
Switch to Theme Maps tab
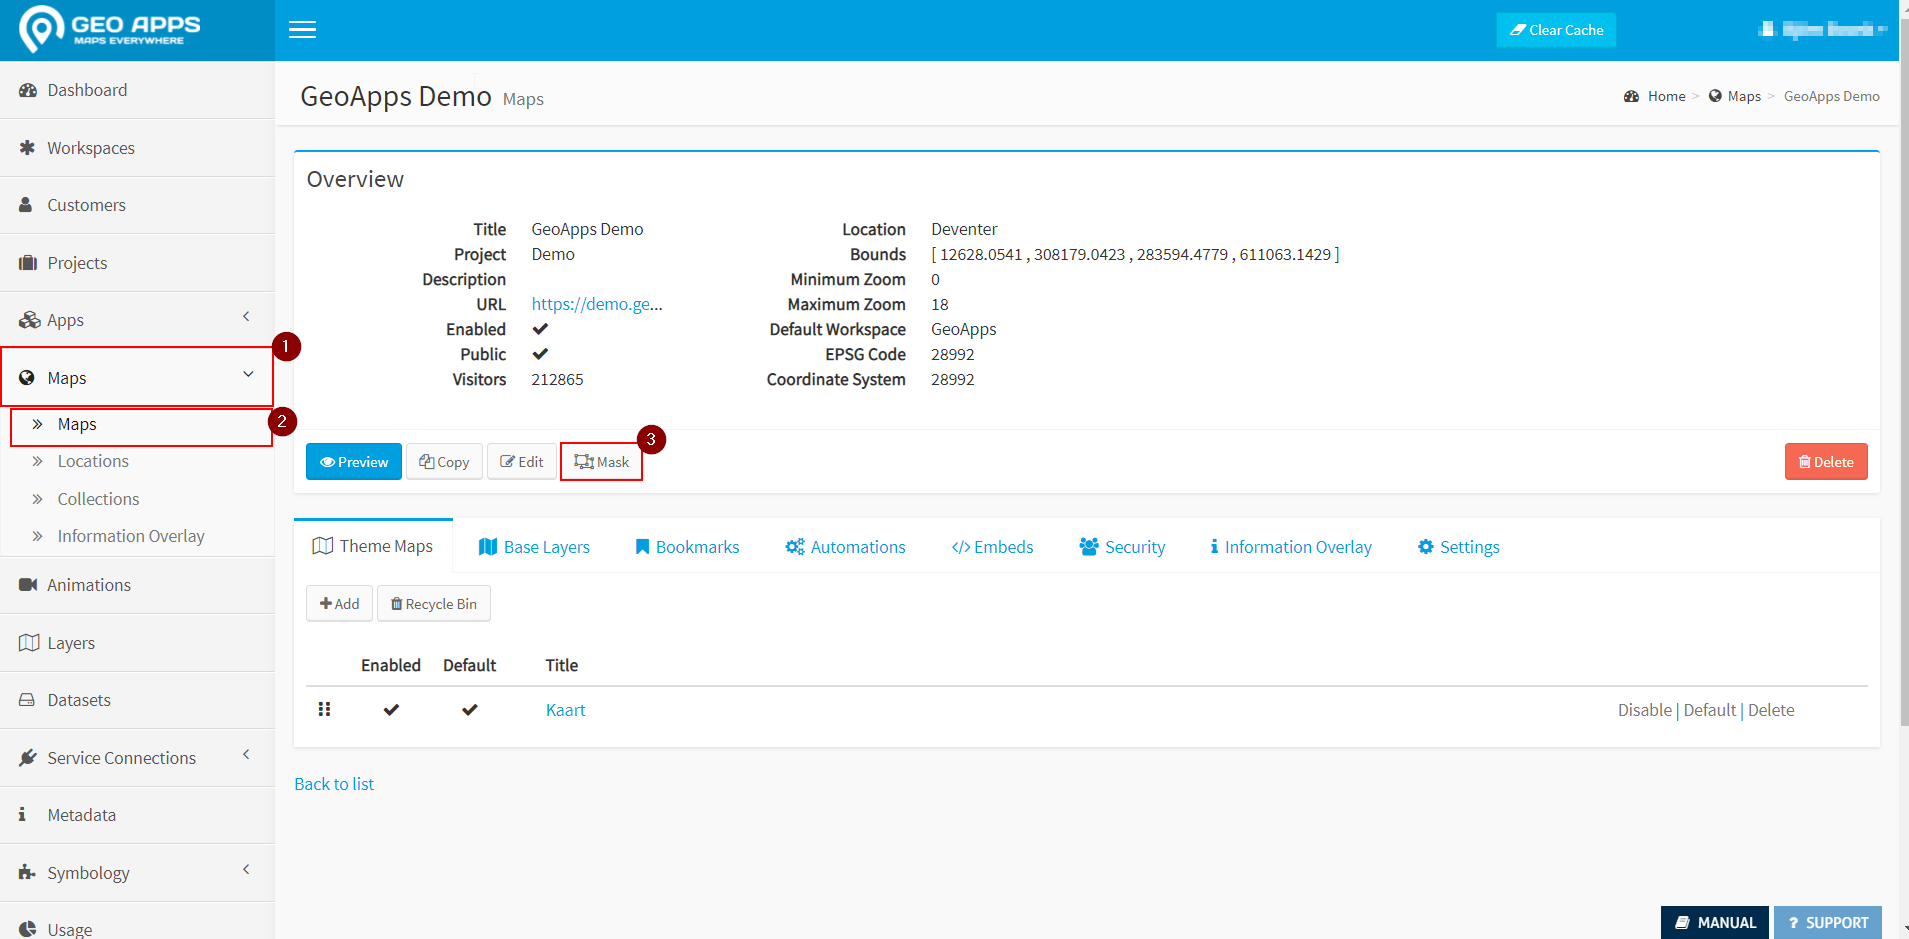[x=373, y=546]
